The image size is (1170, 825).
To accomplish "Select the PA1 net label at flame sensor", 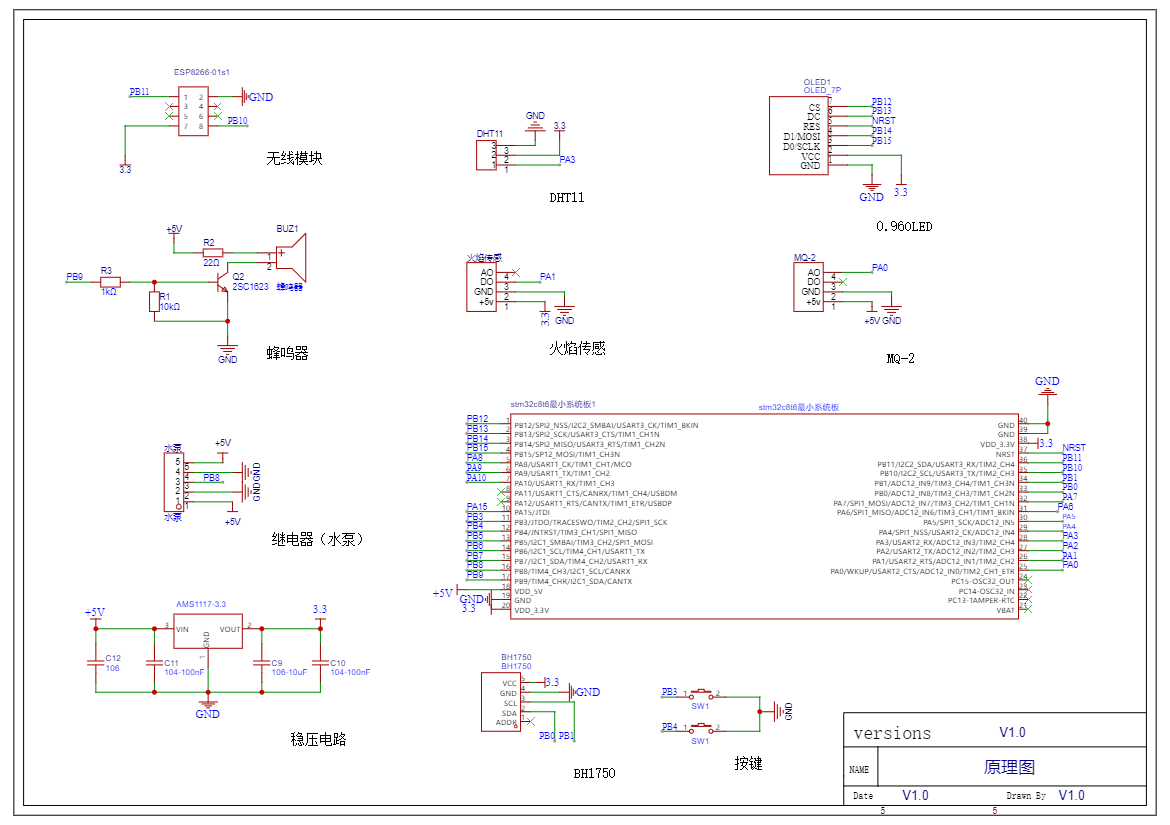I will pyautogui.click(x=548, y=277).
